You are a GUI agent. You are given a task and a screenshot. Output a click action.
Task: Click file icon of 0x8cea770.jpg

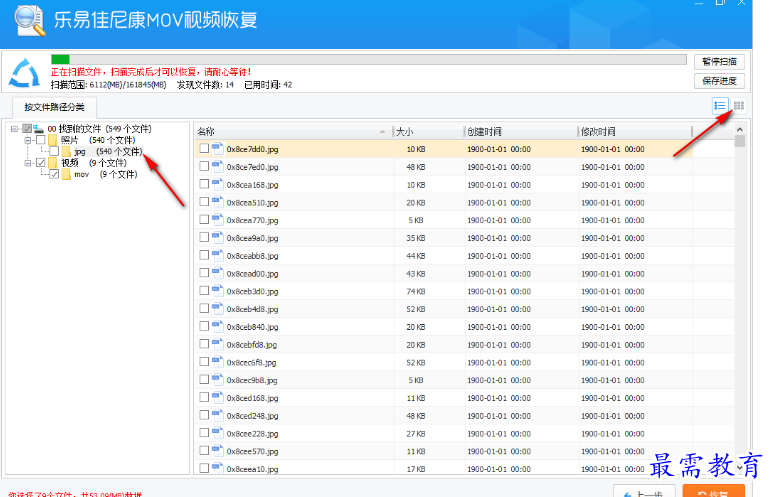(217, 220)
